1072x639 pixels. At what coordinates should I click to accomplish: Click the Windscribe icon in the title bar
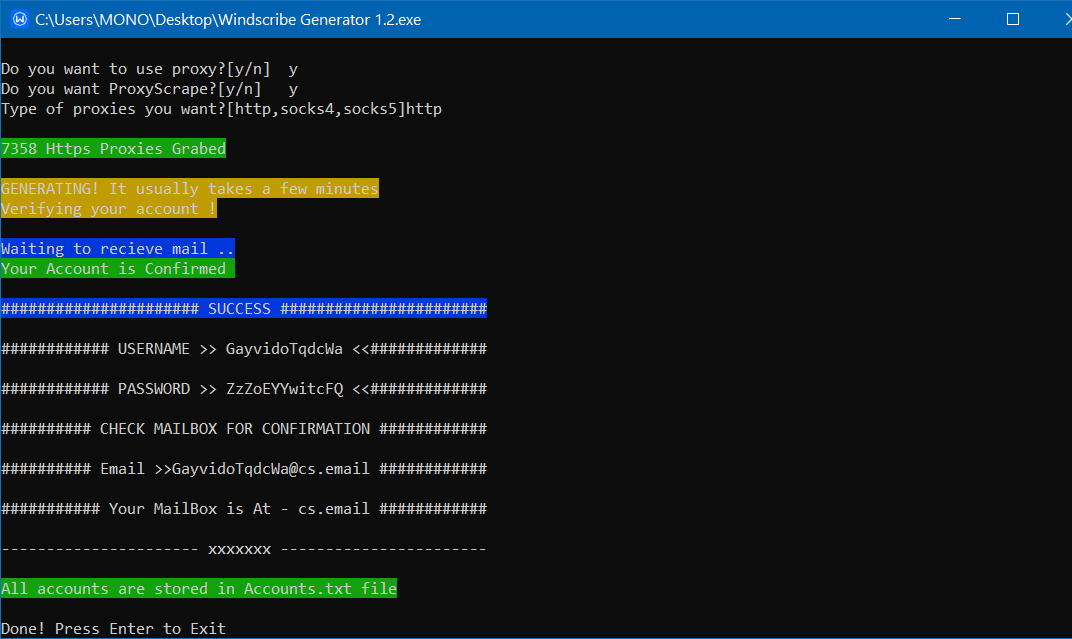(x=18, y=19)
